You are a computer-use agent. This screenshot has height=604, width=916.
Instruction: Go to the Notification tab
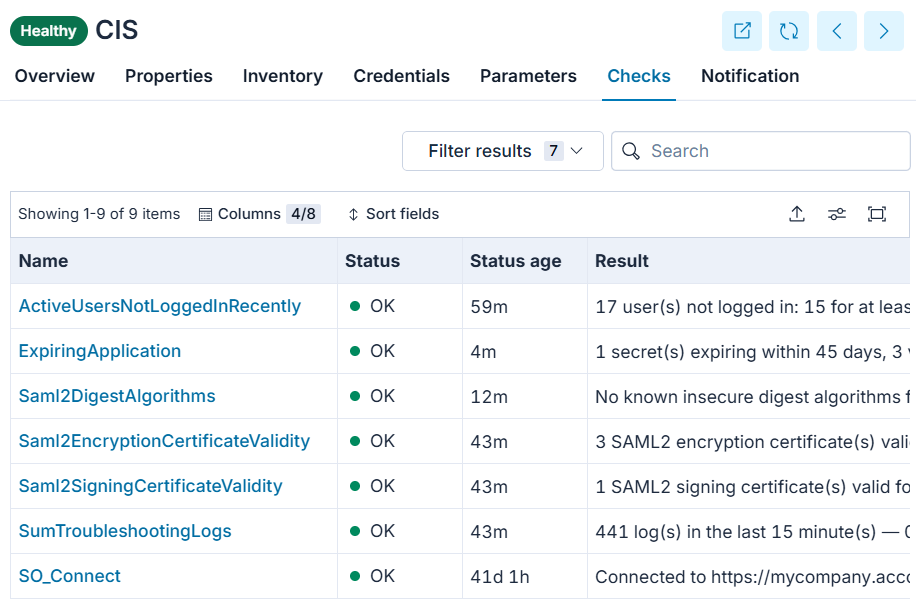750,76
